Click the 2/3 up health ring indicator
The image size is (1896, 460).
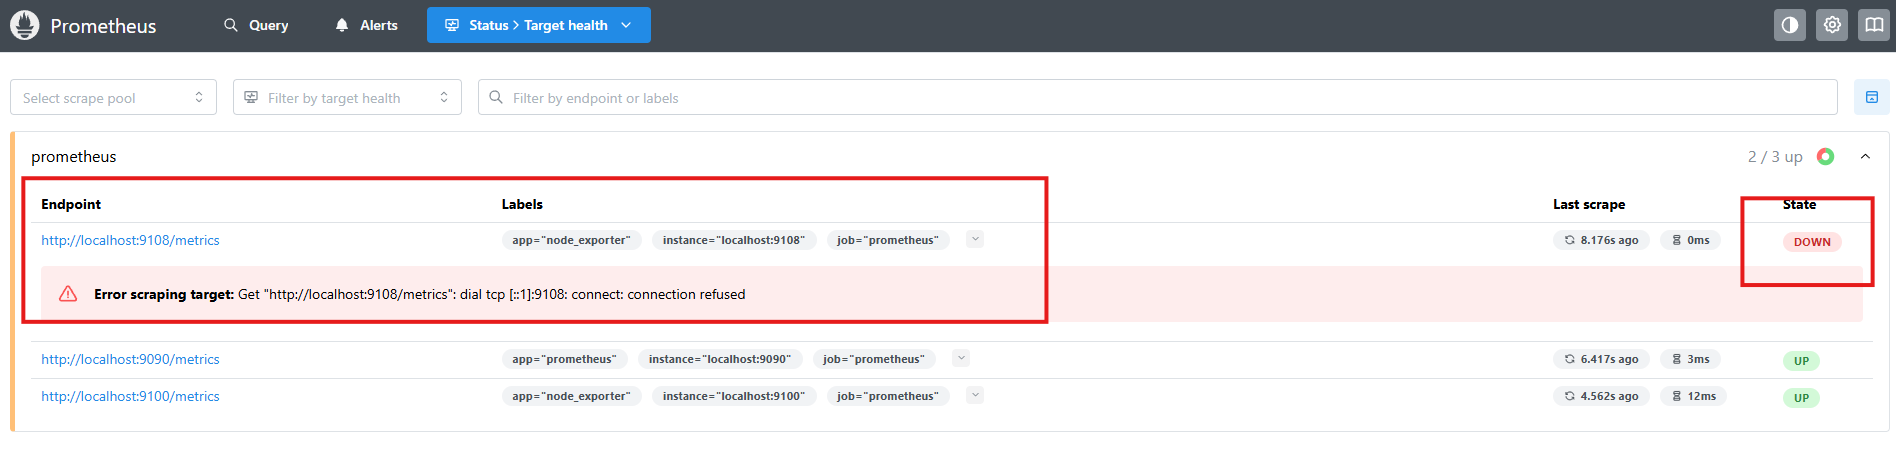1825,157
